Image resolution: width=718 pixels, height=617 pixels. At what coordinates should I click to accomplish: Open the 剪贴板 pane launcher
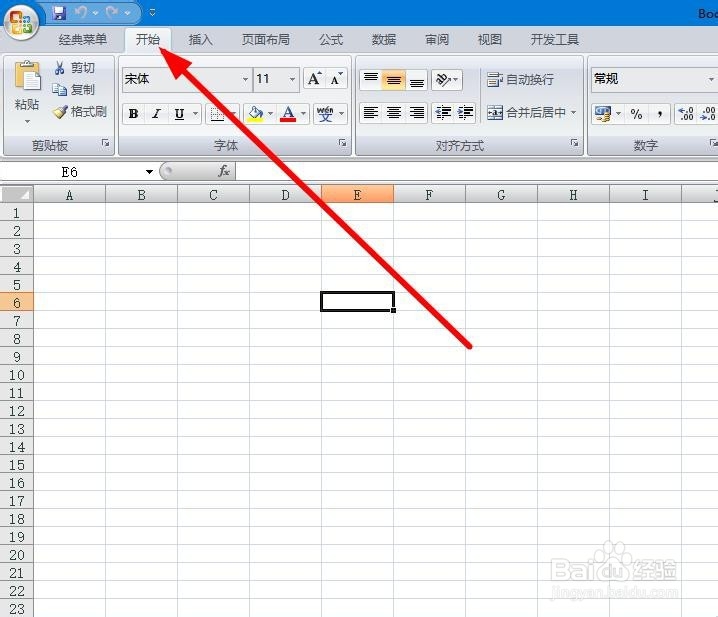tap(105, 143)
